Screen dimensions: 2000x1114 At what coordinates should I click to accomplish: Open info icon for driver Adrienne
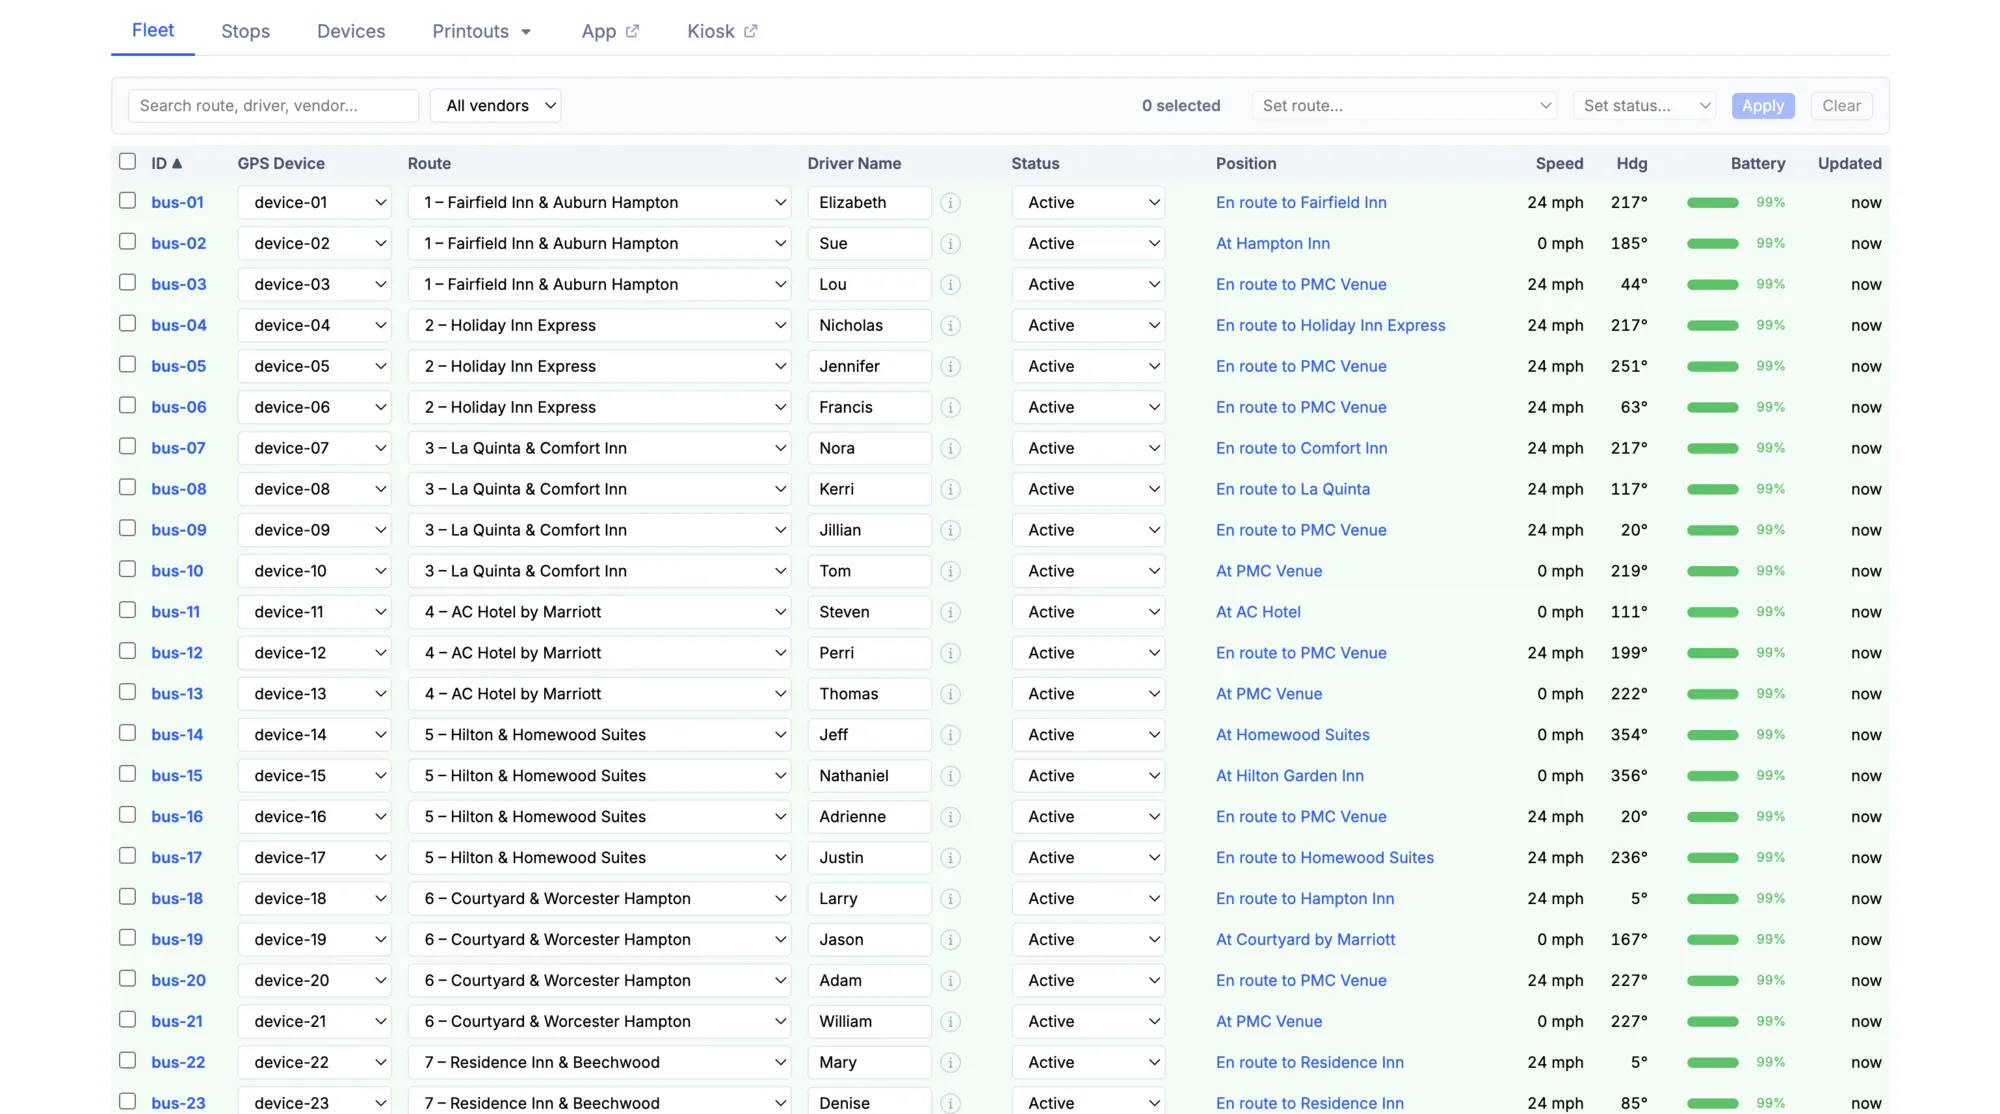tap(950, 817)
